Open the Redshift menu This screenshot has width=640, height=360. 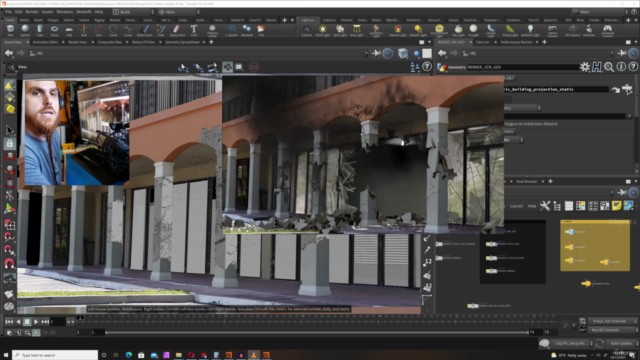click(84, 12)
